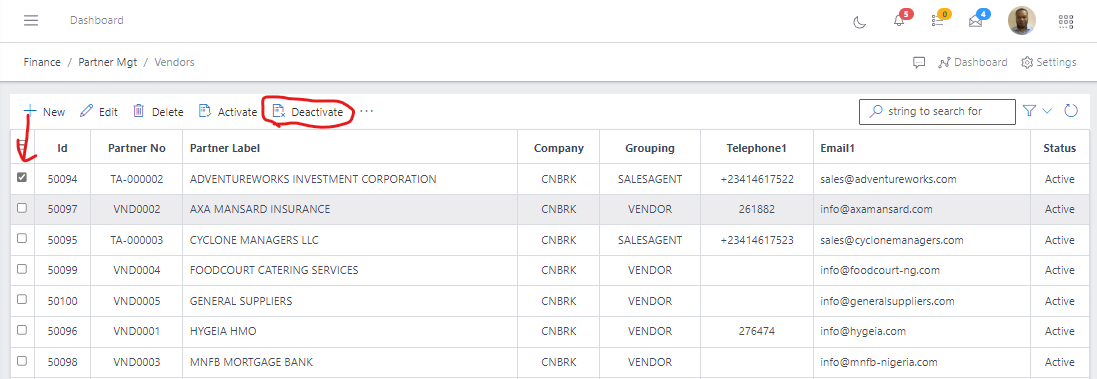
Task: Refresh the vendors grid
Action: pos(1071,110)
